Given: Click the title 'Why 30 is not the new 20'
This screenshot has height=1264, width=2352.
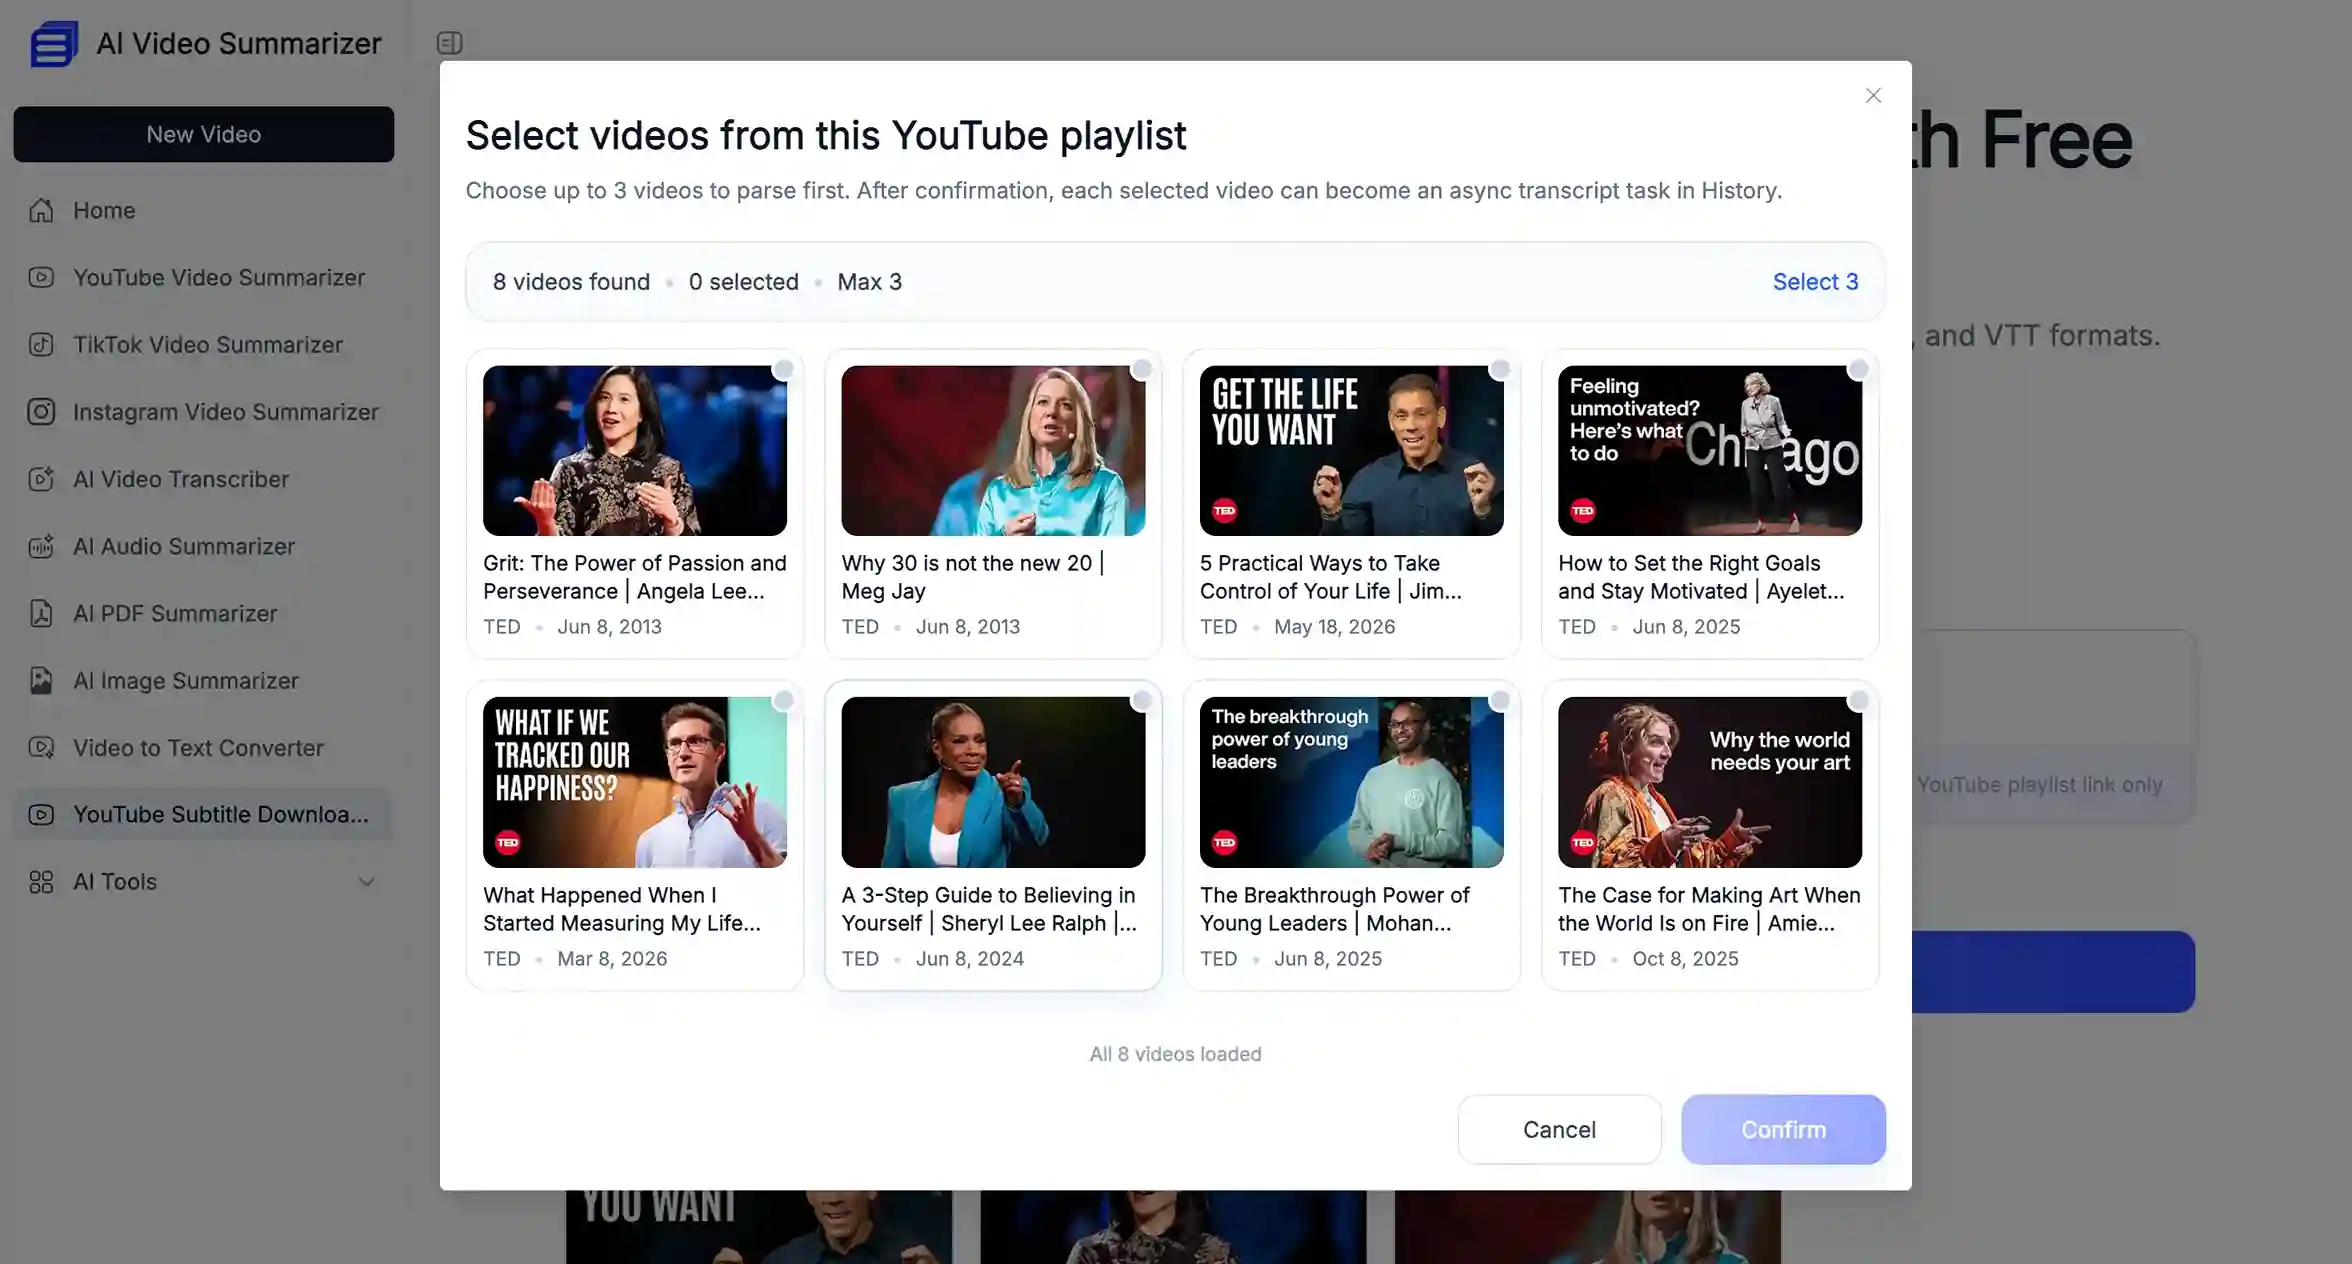Looking at the screenshot, I should click(x=973, y=577).
